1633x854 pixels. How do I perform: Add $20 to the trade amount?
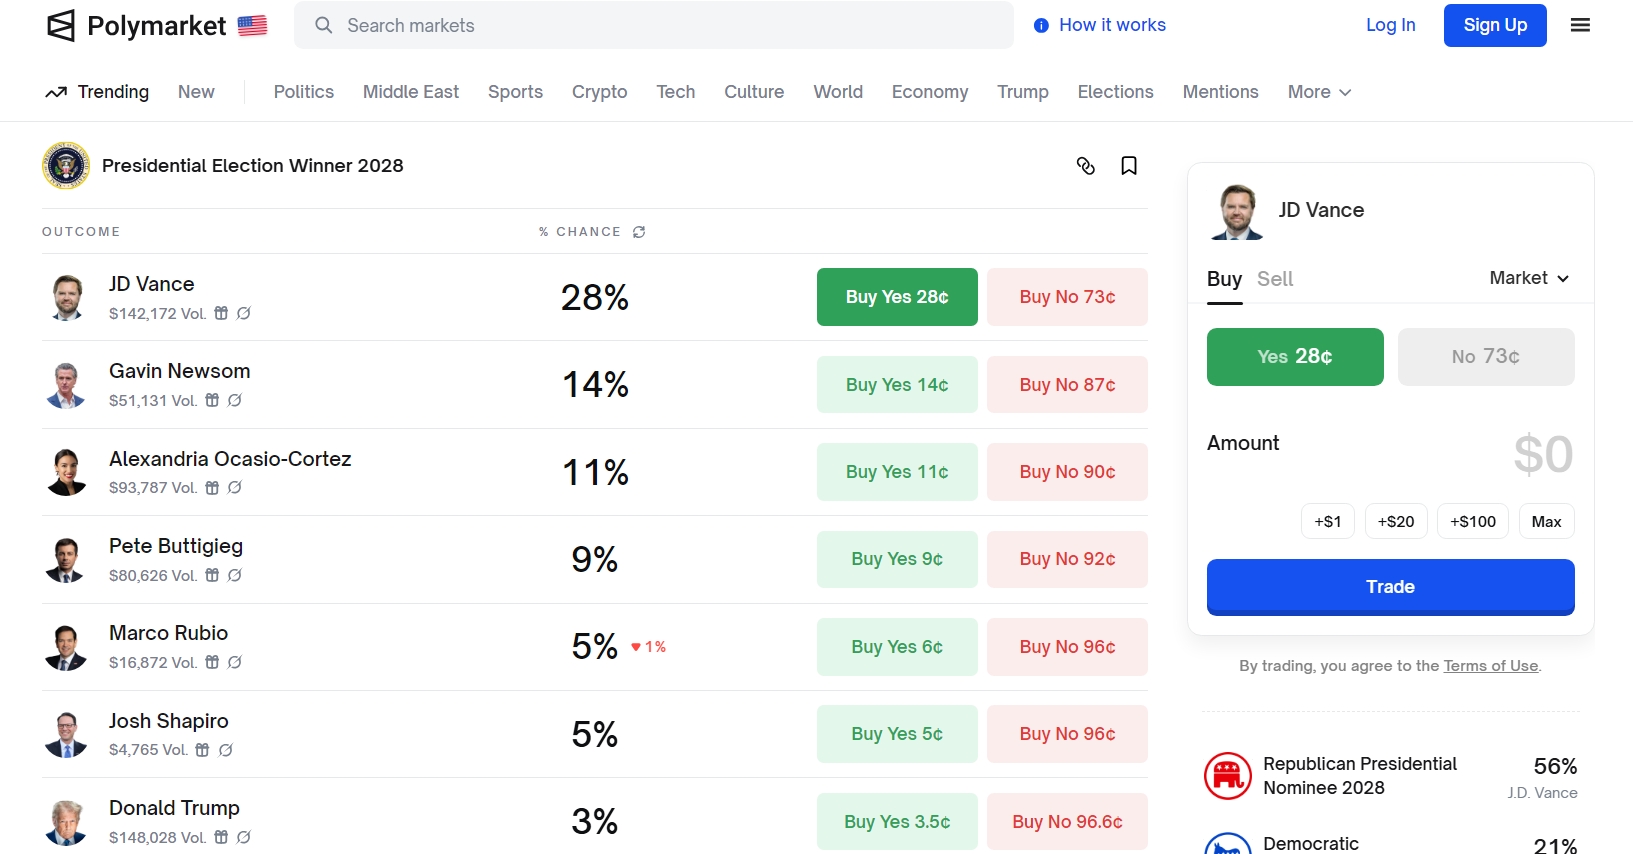point(1396,522)
